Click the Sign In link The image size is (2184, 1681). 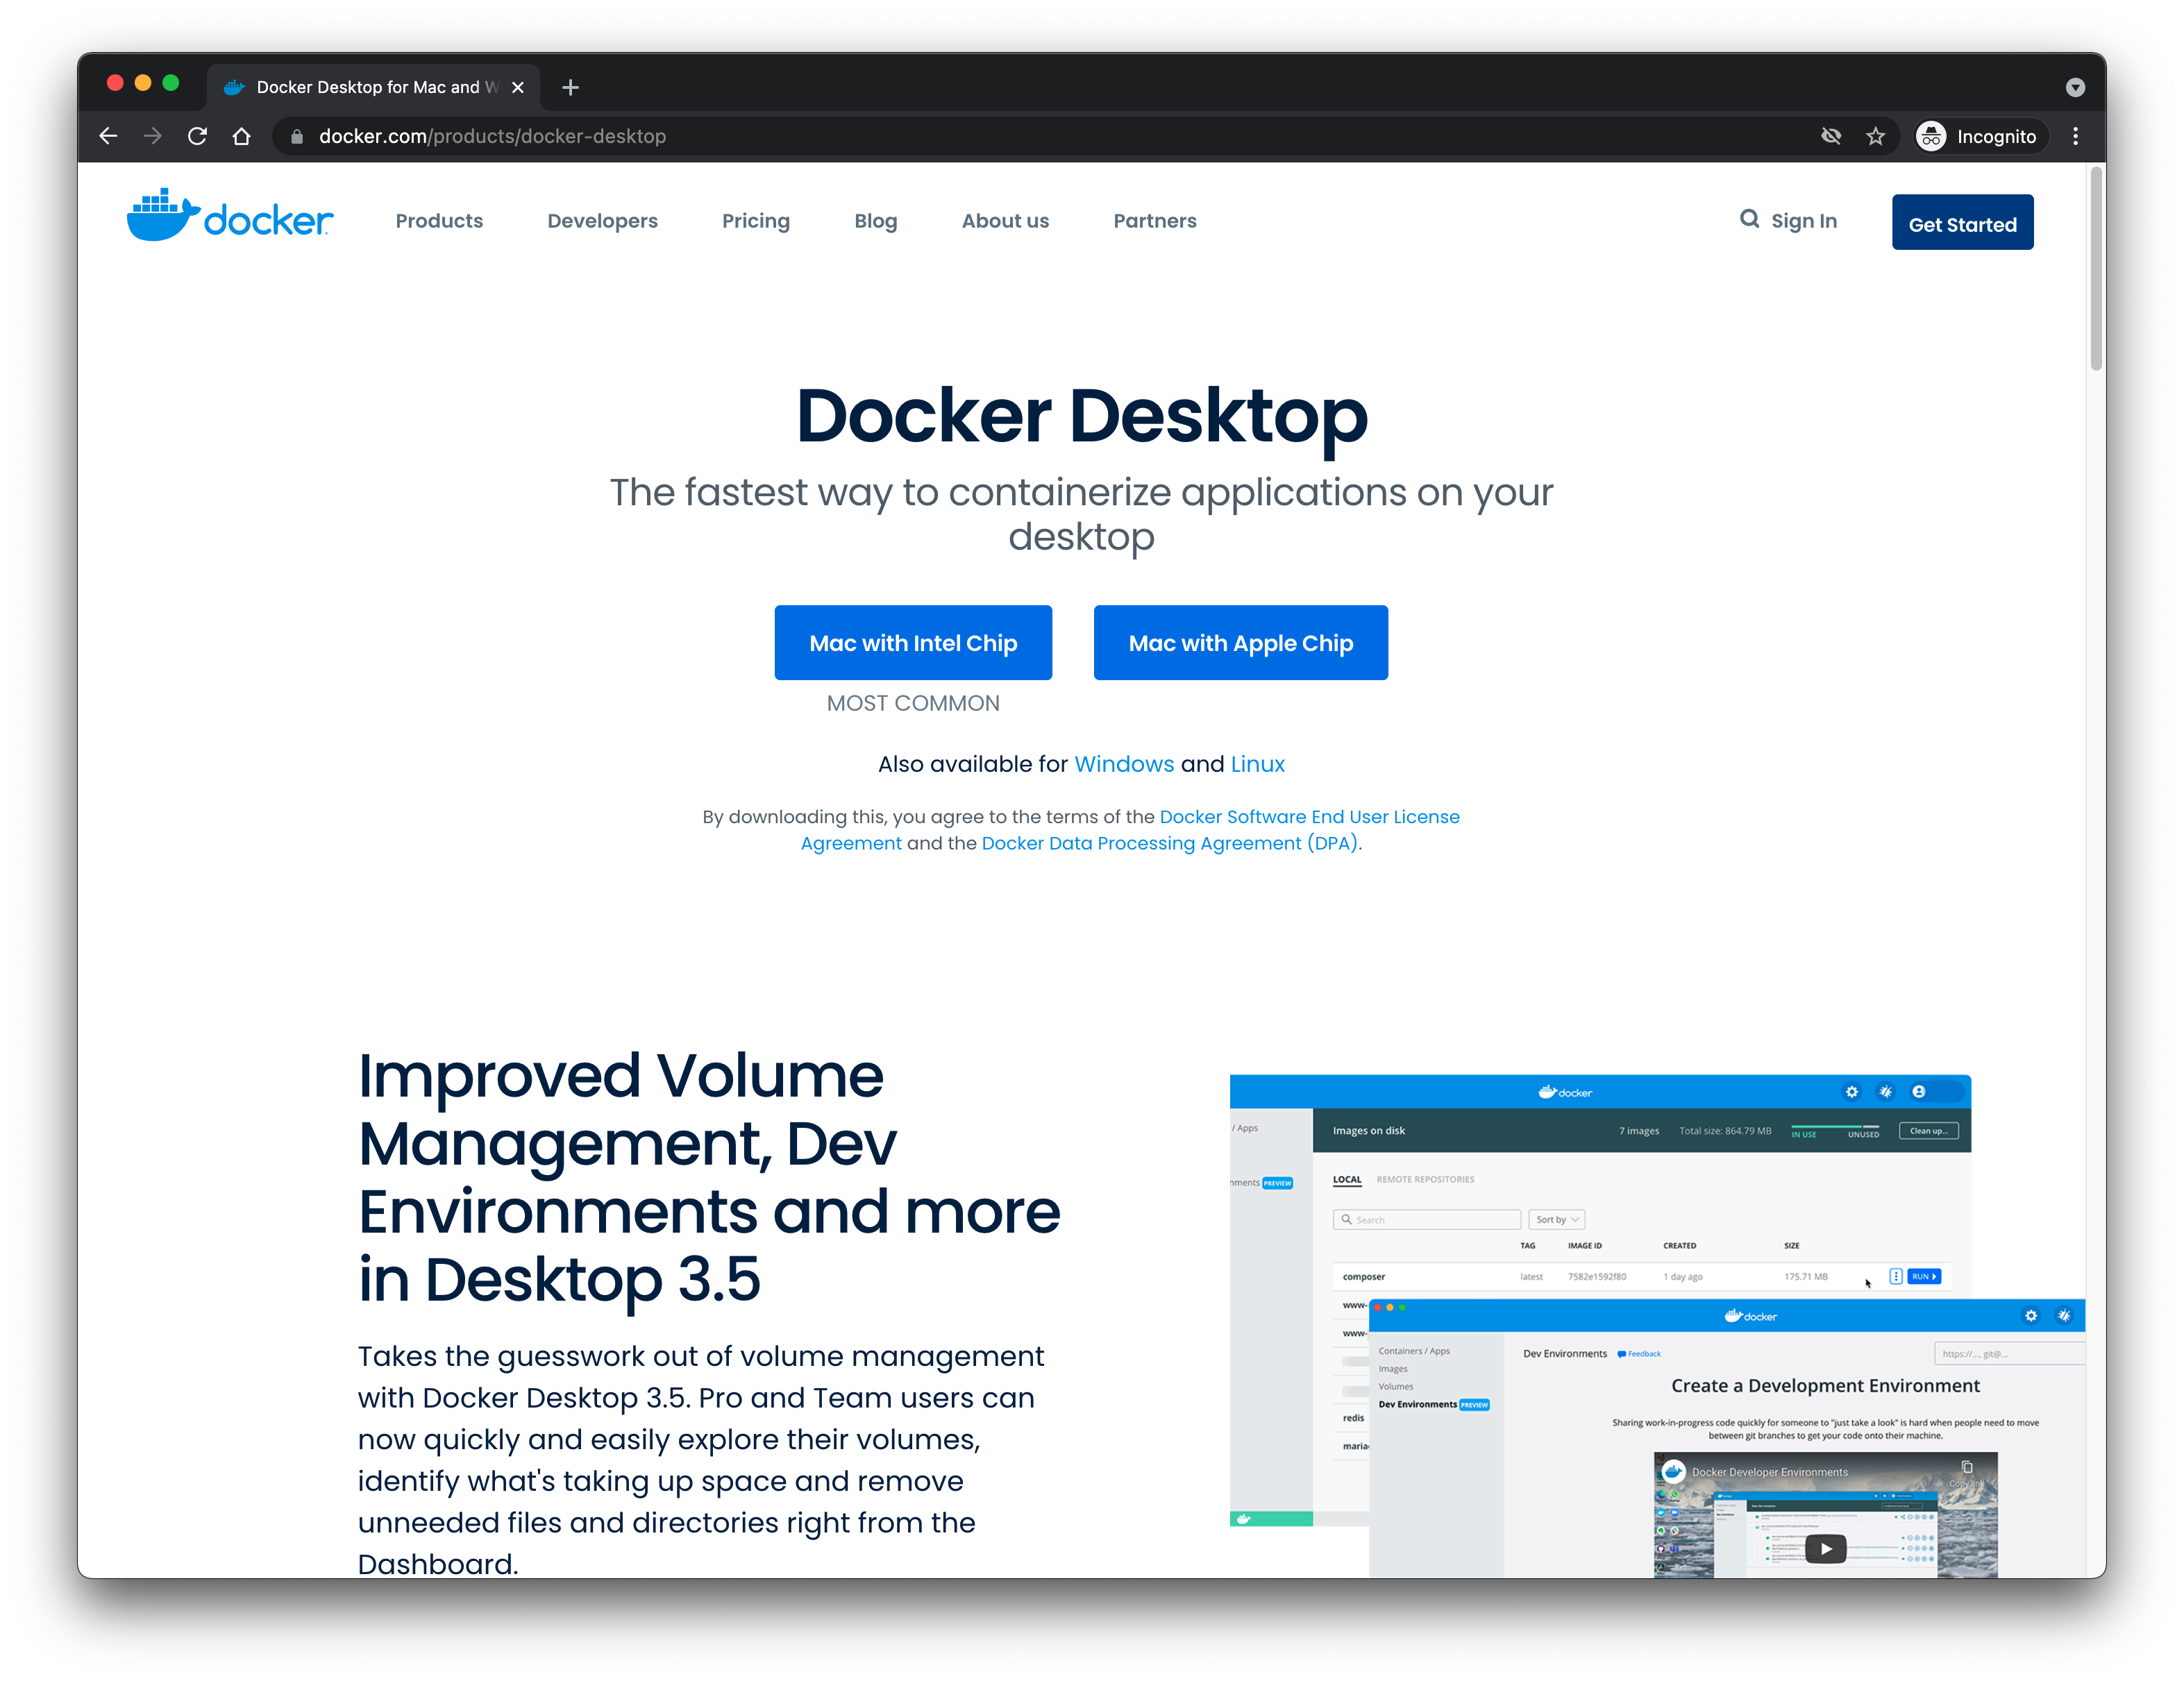point(1804,221)
